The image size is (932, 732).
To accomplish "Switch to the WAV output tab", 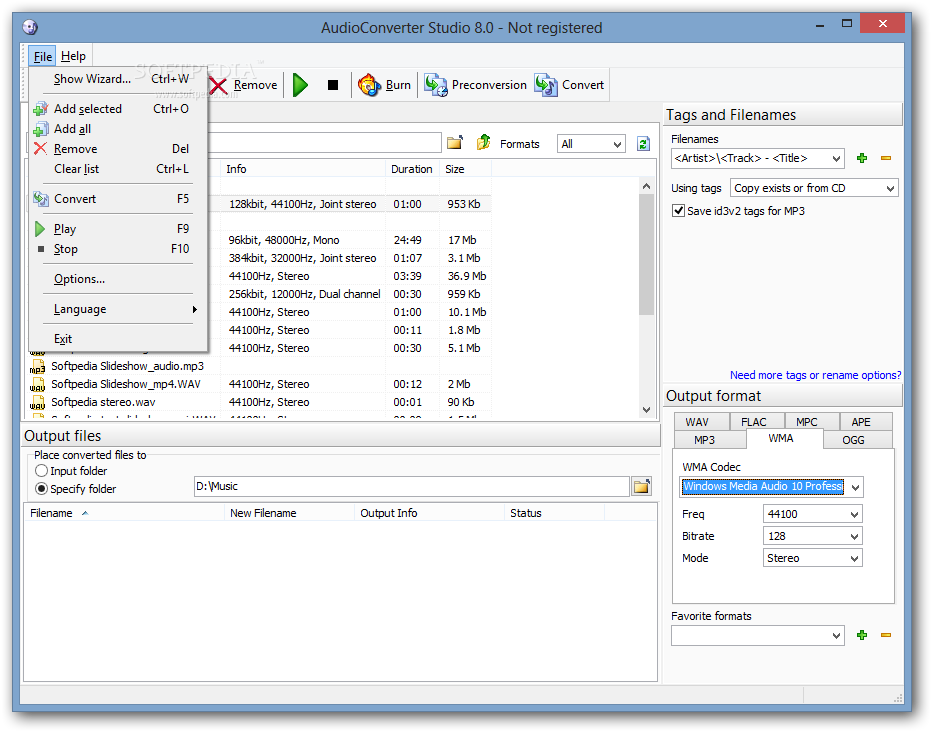I will (x=702, y=422).
